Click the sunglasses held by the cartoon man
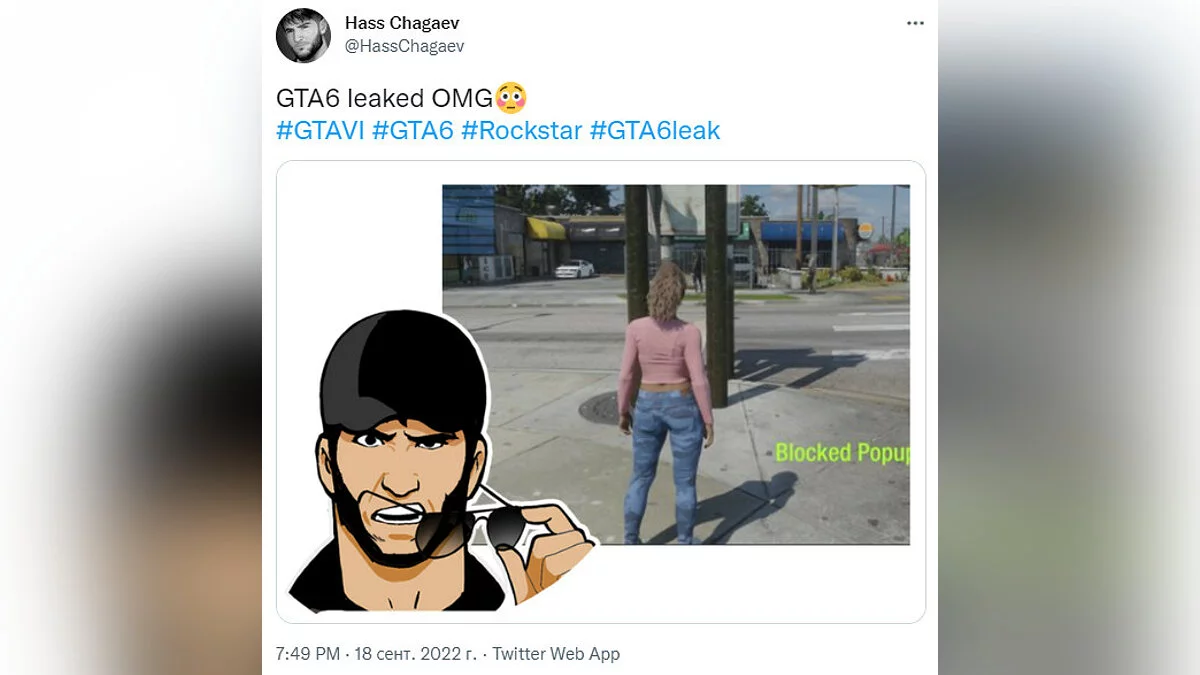 (x=468, y=530)
